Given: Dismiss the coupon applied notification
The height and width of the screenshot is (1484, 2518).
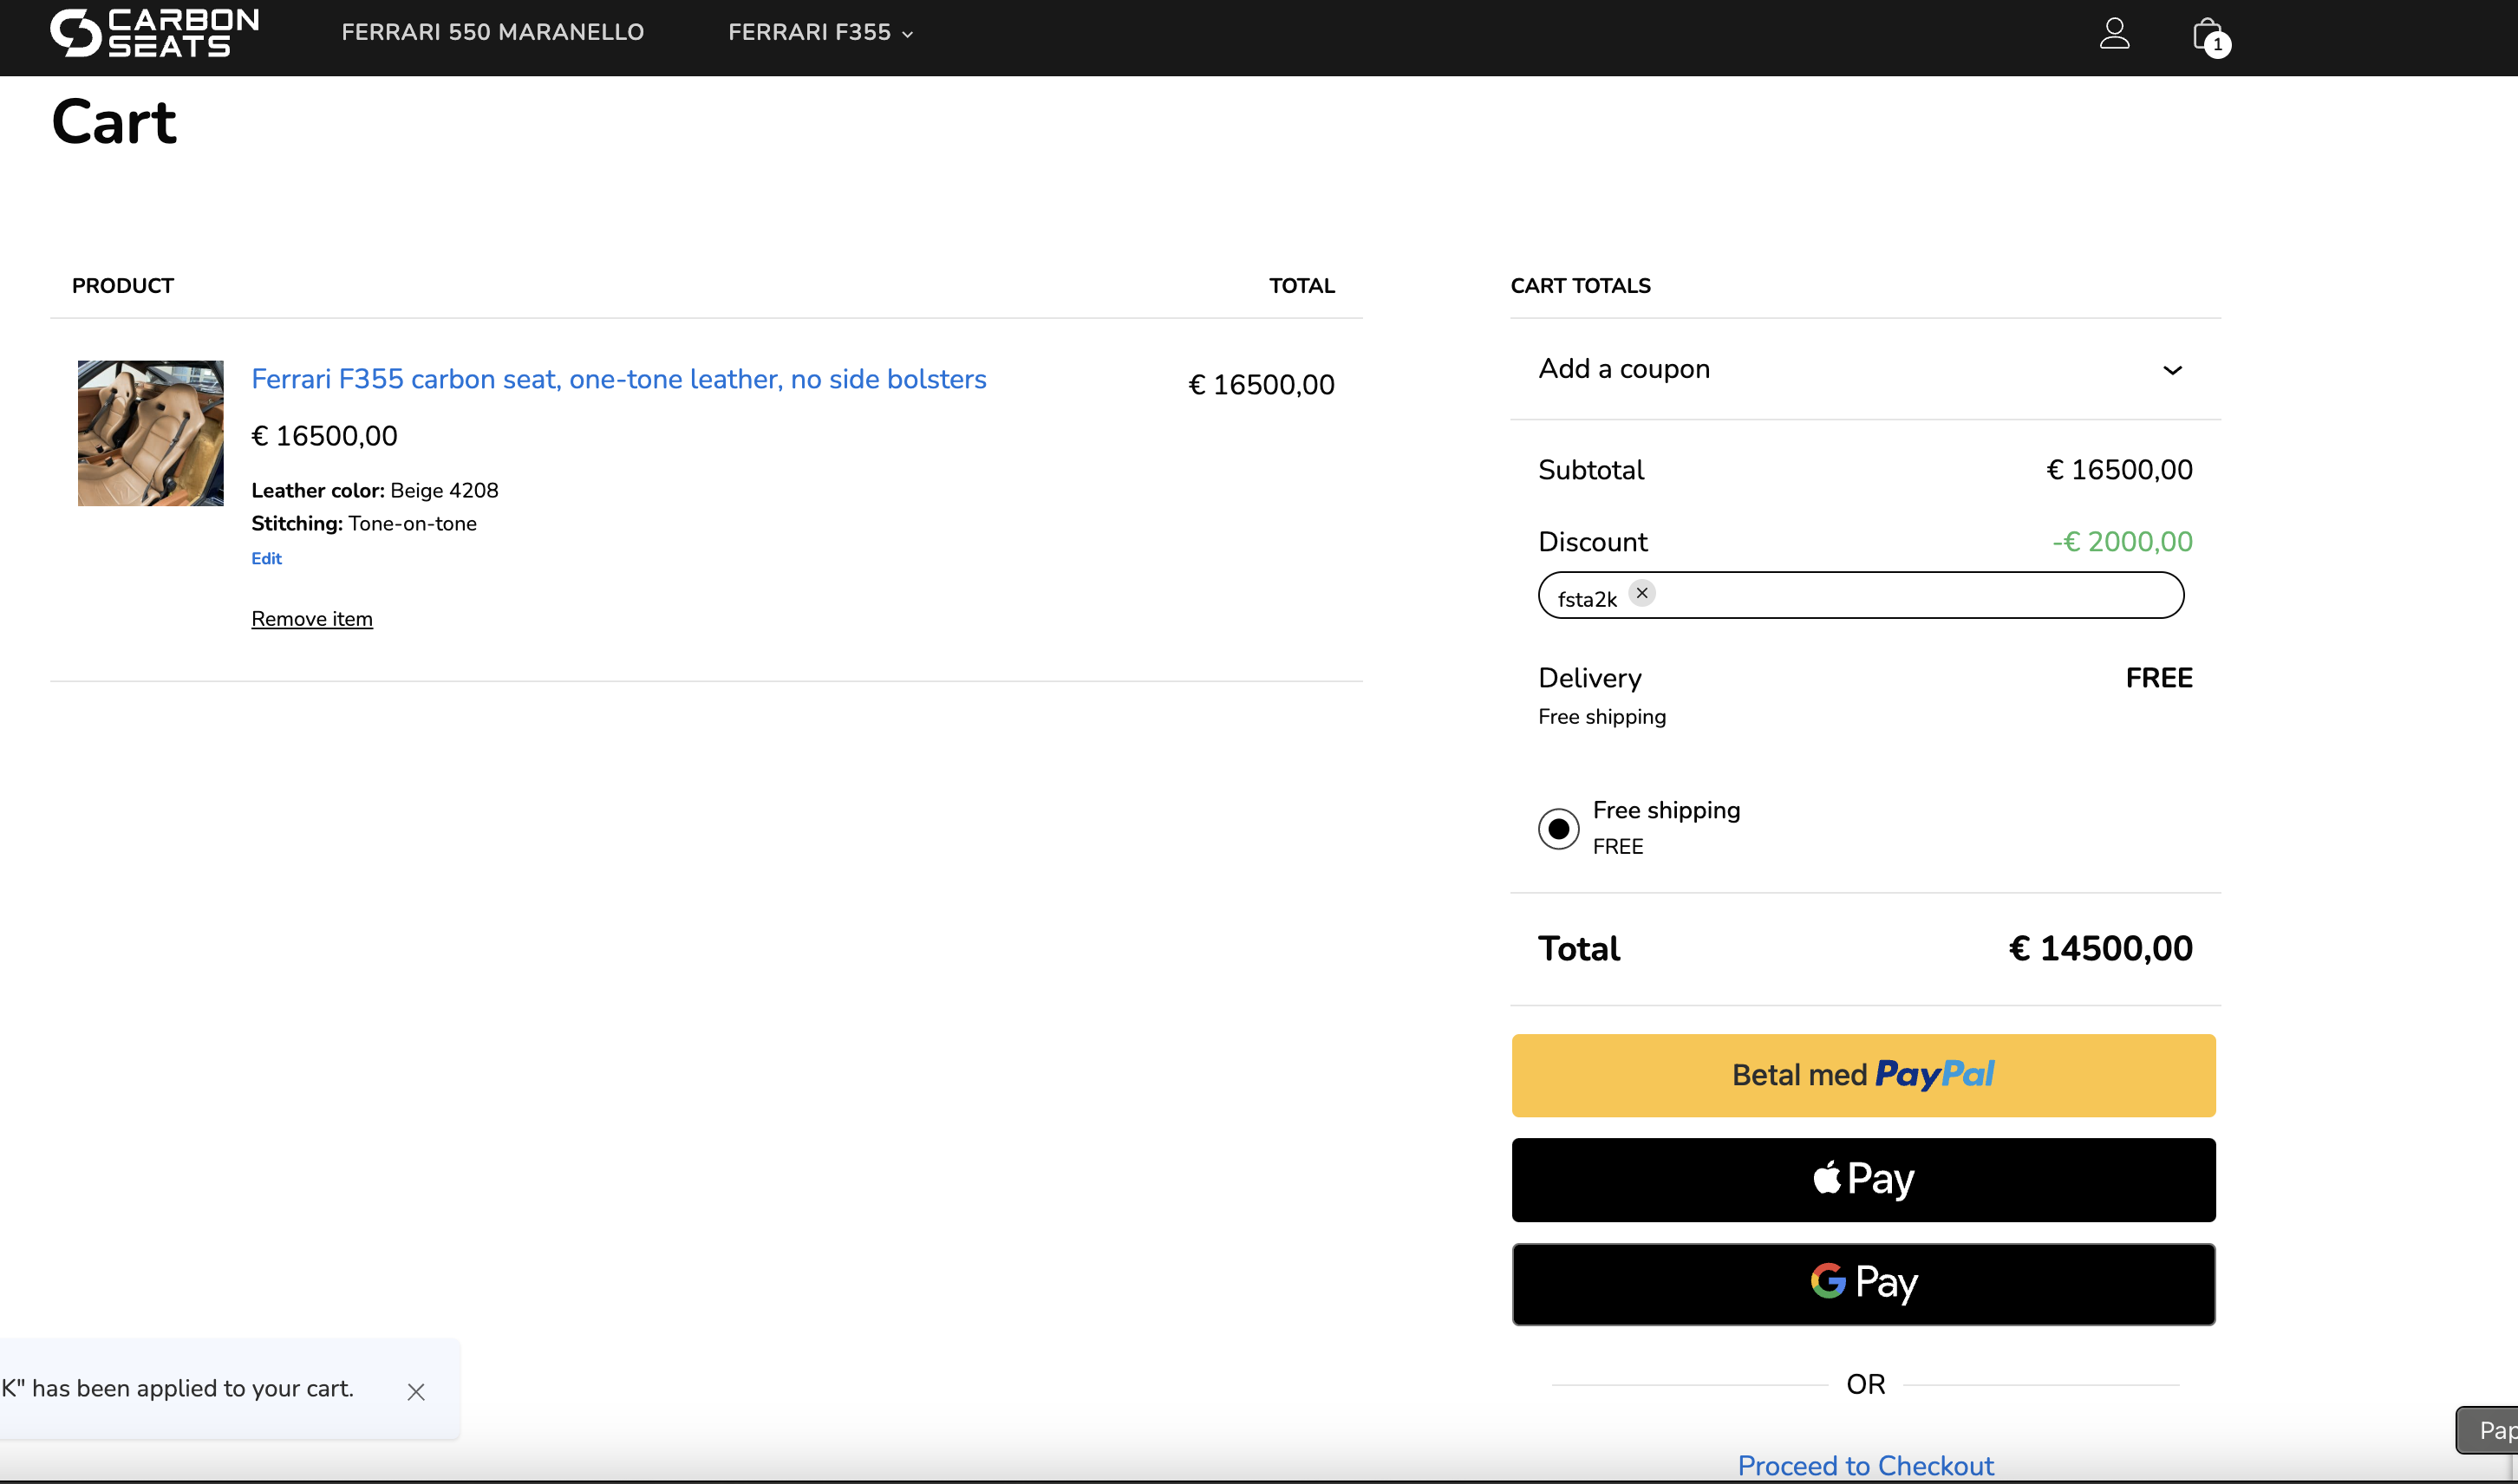Looking at the screenshot, I should point(416,1391).
